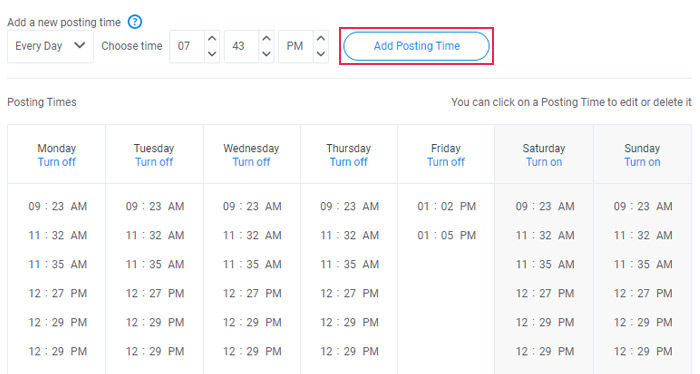700x374 pixels.
Task: Decrease the minutes with the down arrow
Action: (x=267, y=54)
